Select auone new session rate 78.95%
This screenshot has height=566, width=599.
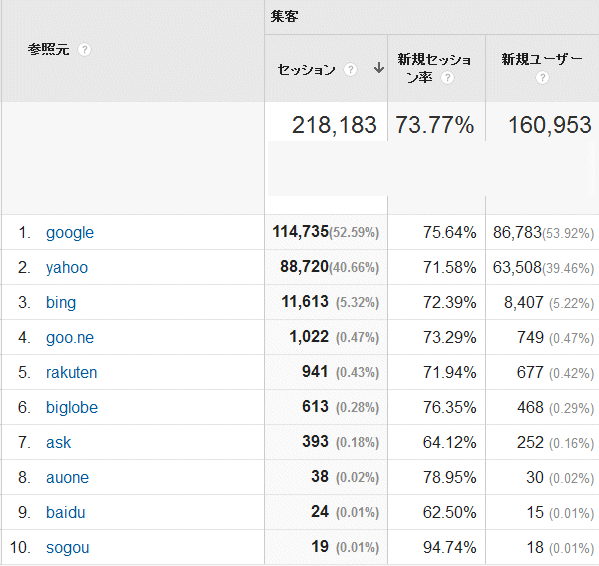[450, 478]
